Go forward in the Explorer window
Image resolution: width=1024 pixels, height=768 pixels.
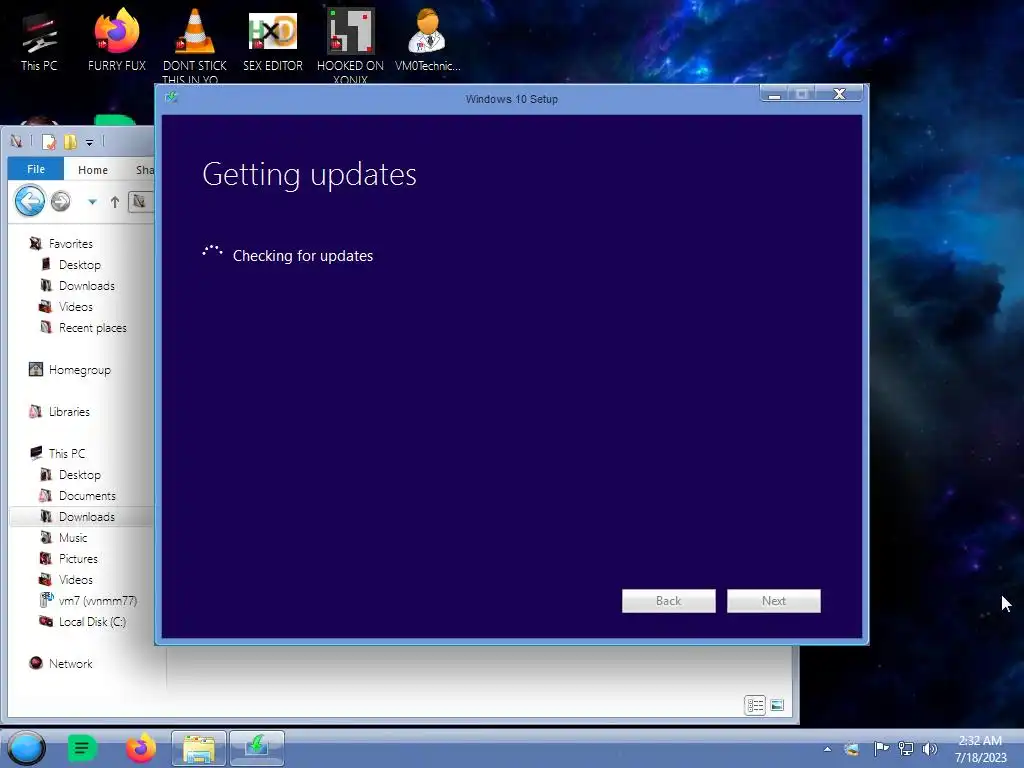click(x=61, y=202)
